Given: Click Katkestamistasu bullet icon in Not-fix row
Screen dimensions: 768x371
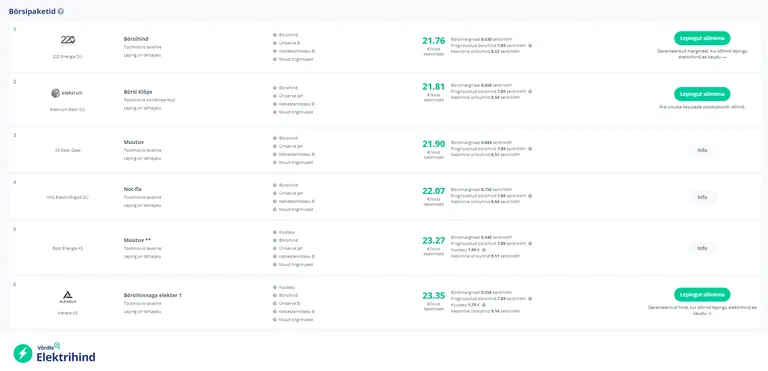Looking at the screenshot, I should click(x=275, y=201).
